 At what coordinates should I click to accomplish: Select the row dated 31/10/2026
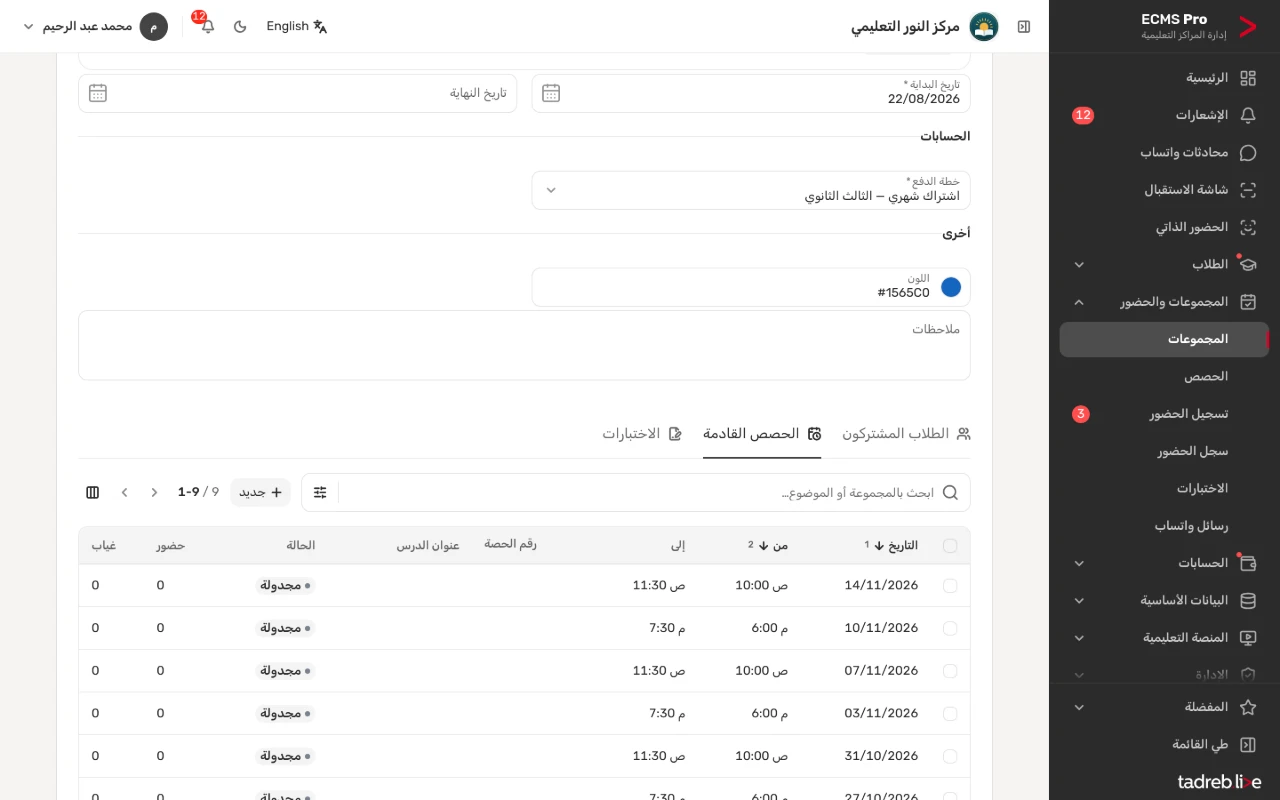pyautogui.click(x=950, y=756)
